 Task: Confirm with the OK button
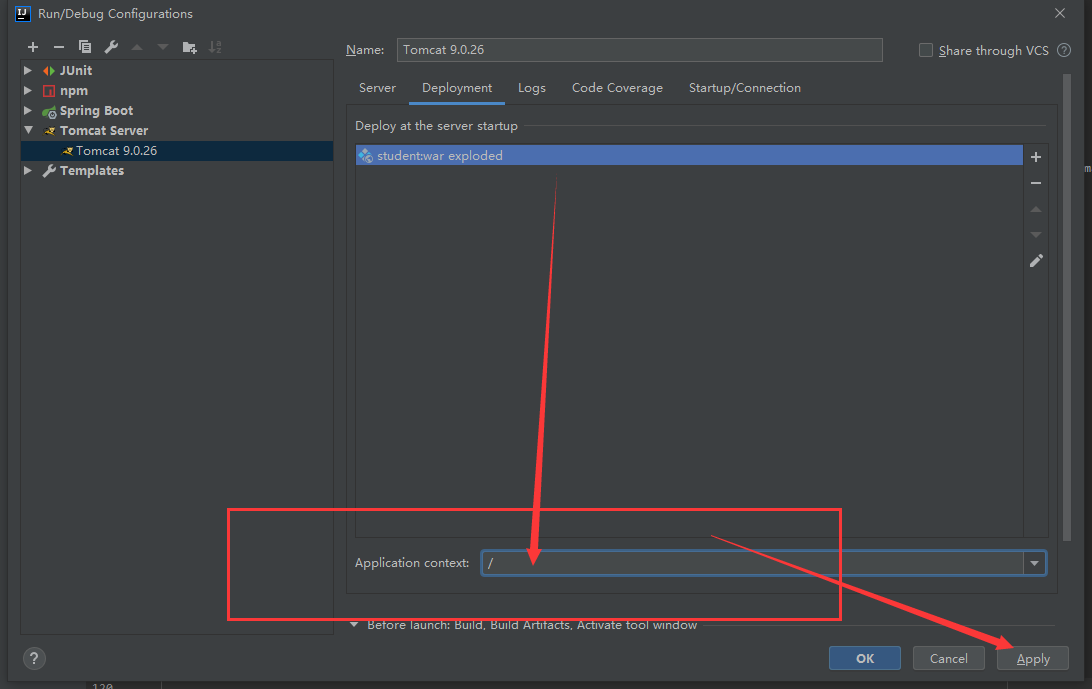pyautogui.click(x=865, y=658)
